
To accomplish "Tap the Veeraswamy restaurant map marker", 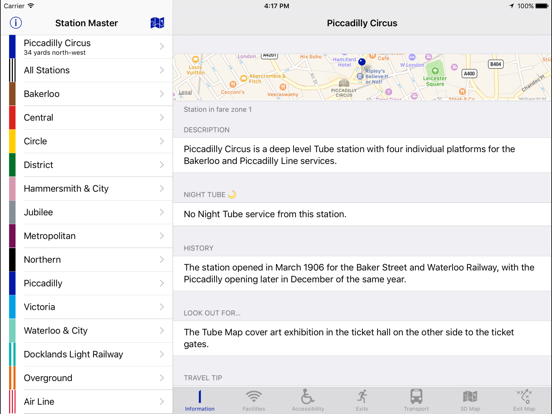I will [x=283, y=87].
